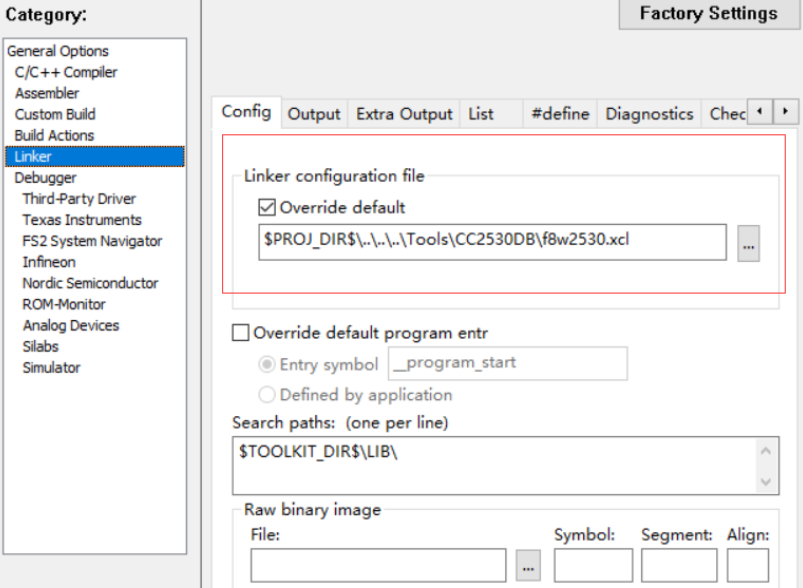
Task: Open the partially hidden Chec tab
Action: tap(726, 114)
